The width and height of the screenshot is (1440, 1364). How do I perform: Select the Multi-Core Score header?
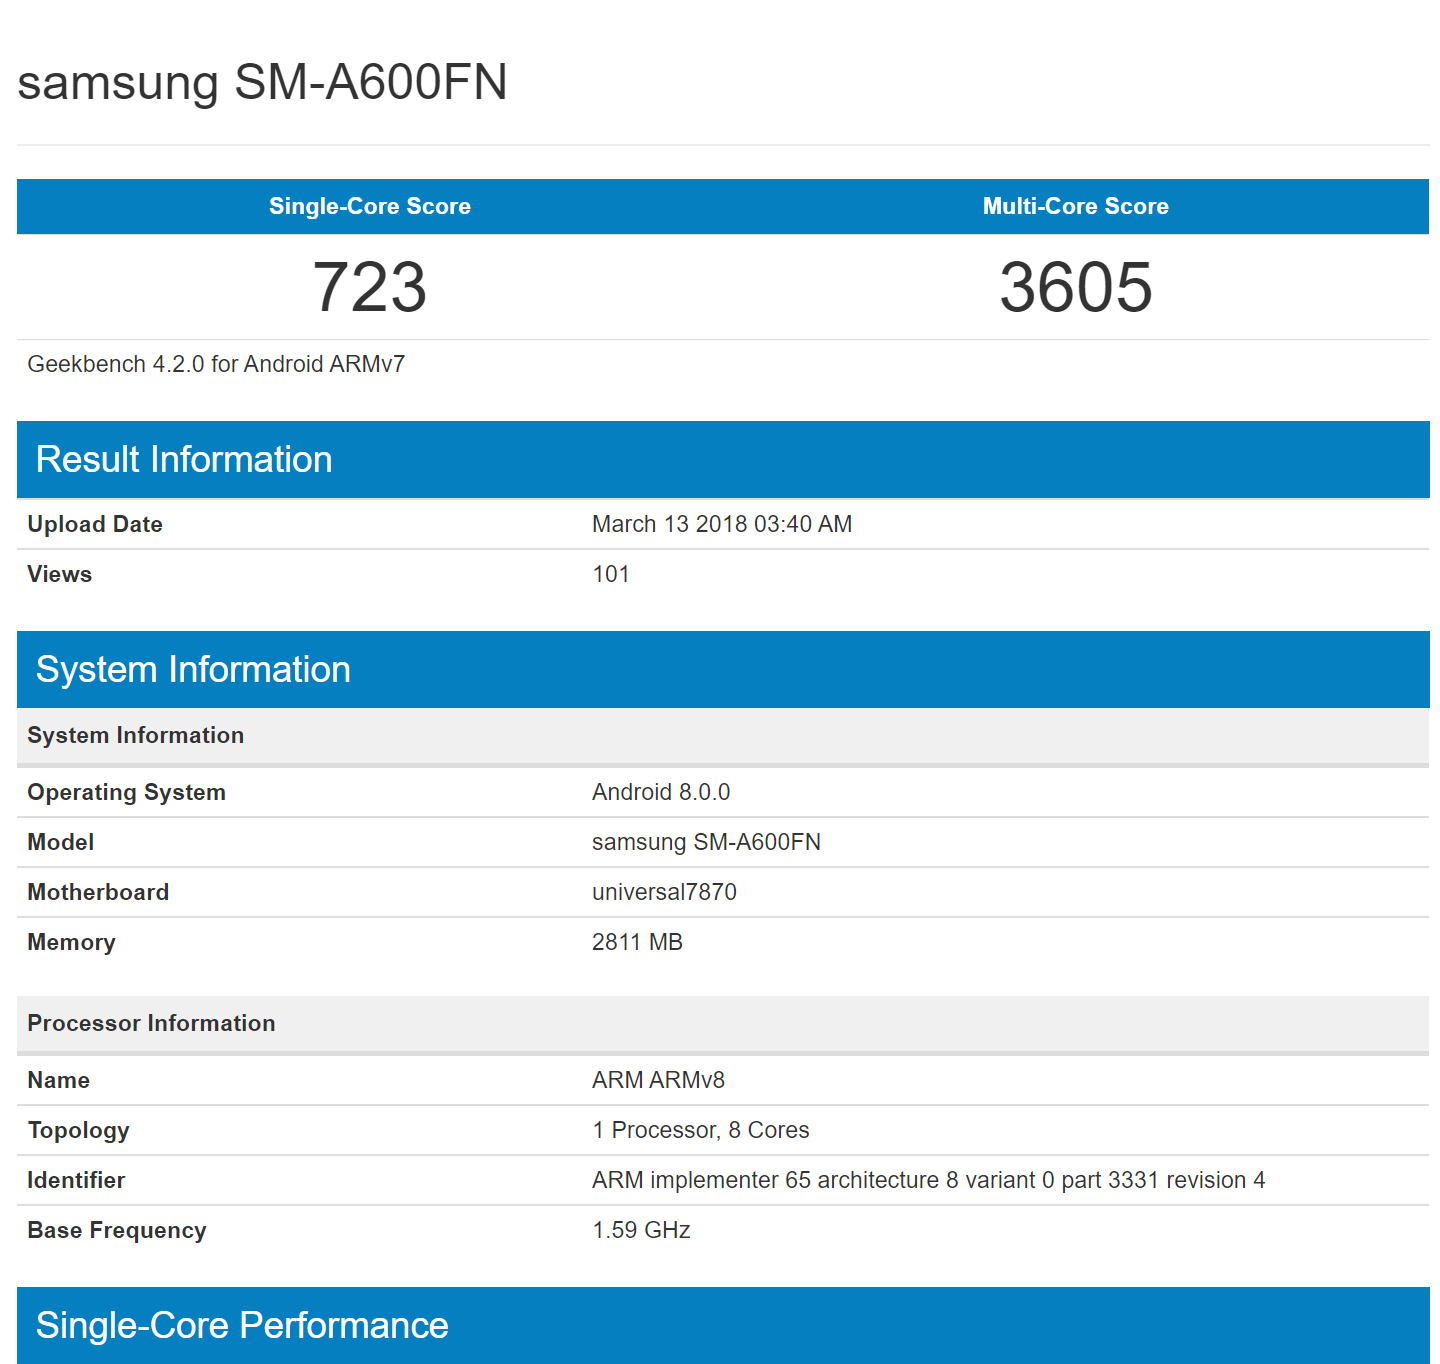point(1075,206)
